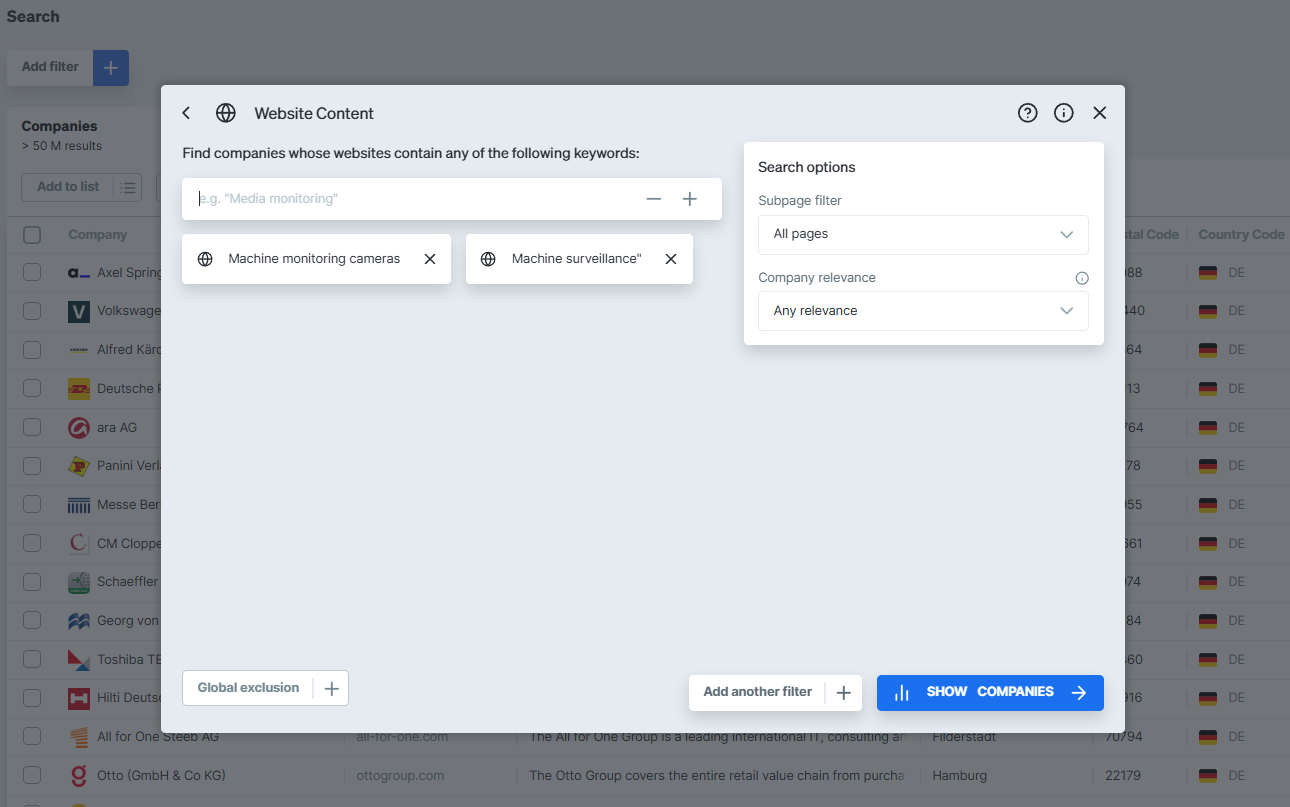Open the help icon in the dialog header
This screenshot has height=807, width=1290.
click(x=1027, y=113)
